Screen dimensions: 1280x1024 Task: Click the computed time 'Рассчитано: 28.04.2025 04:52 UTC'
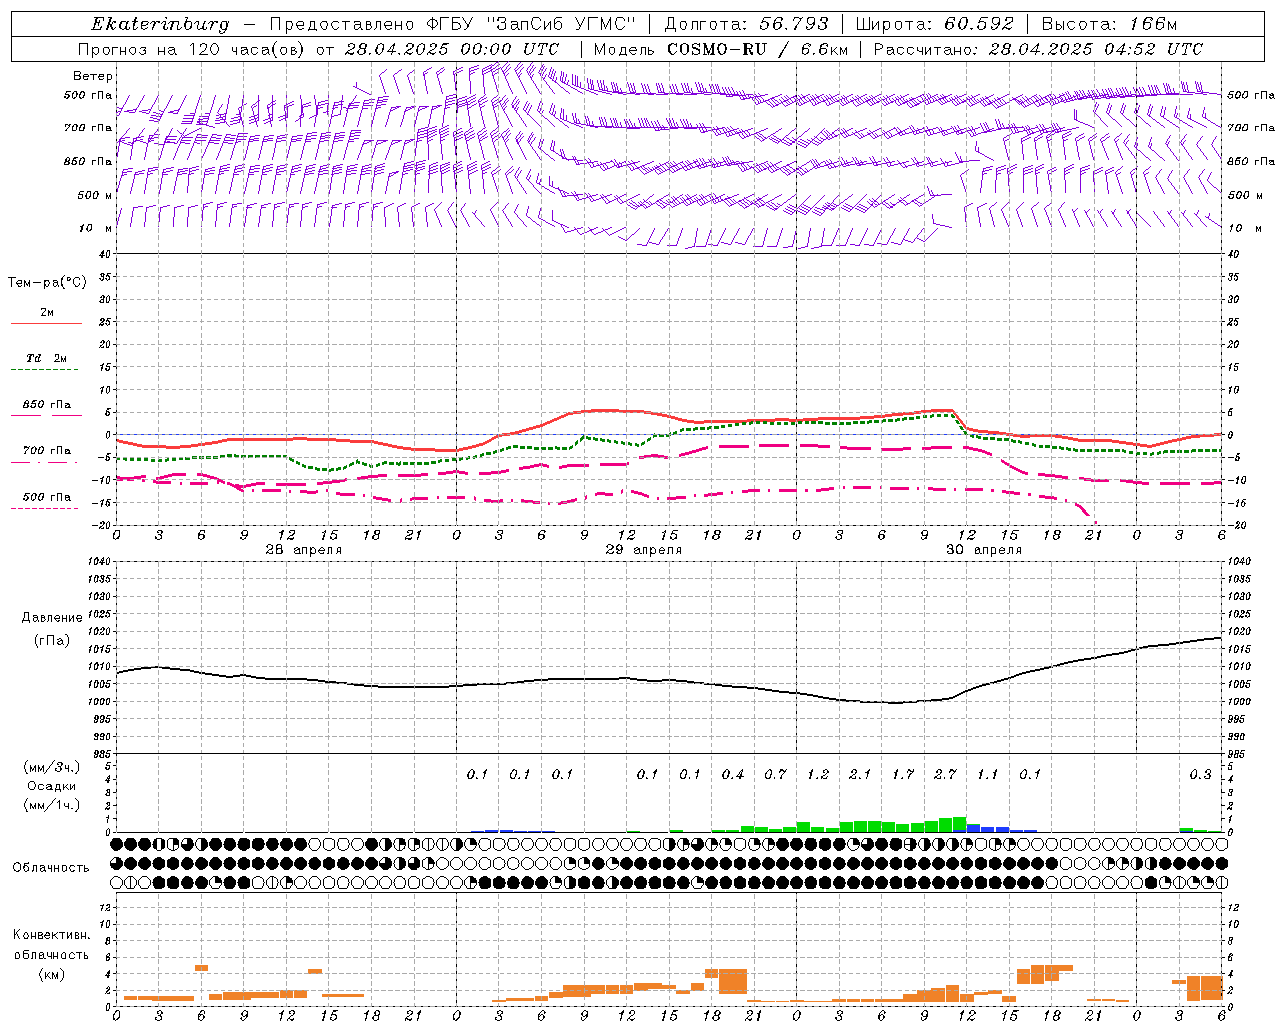(x=1038, y=49)
